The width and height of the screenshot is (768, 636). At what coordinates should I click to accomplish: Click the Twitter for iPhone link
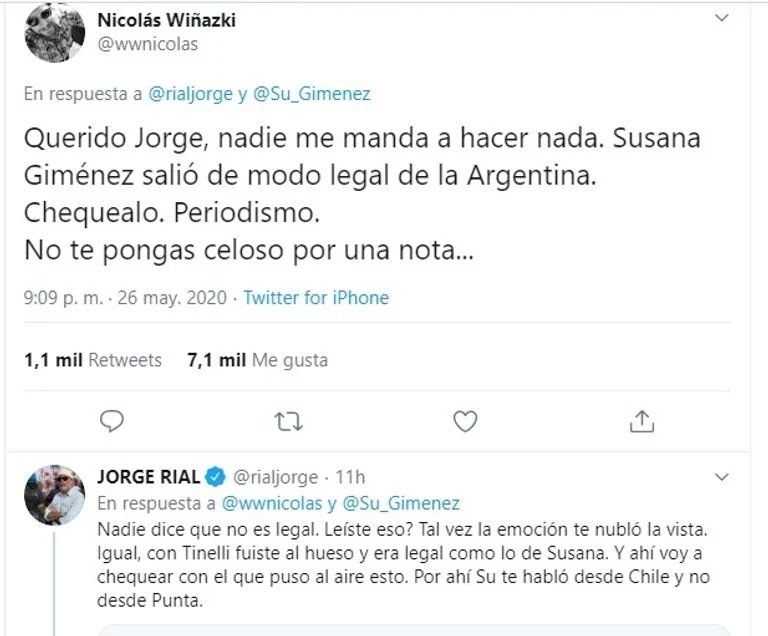coord(316,298)
